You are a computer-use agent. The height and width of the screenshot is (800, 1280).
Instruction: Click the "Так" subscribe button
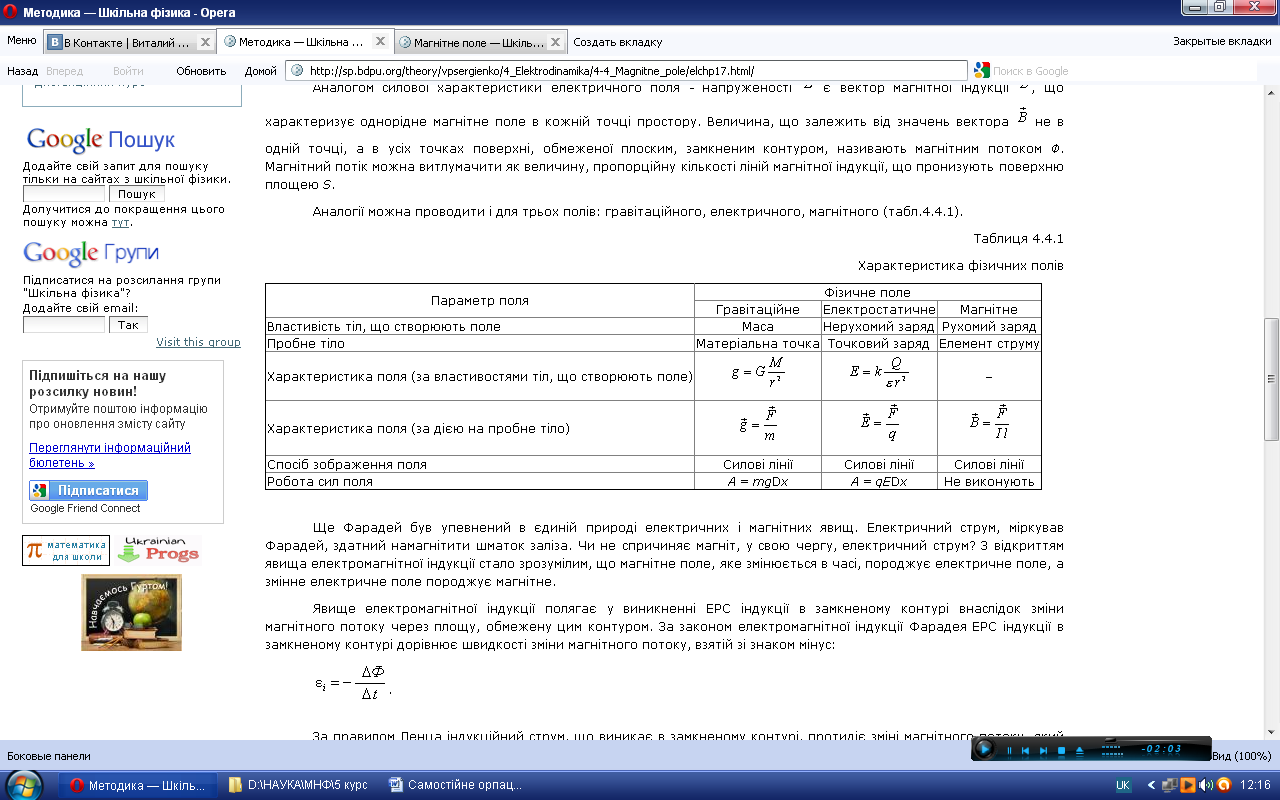click(128, 325)
